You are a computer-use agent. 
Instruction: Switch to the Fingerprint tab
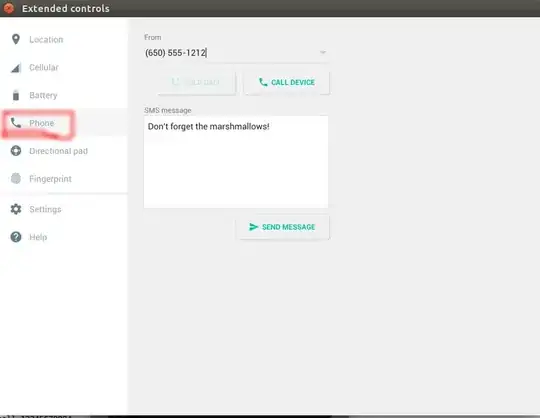click(x=64, y=179)
